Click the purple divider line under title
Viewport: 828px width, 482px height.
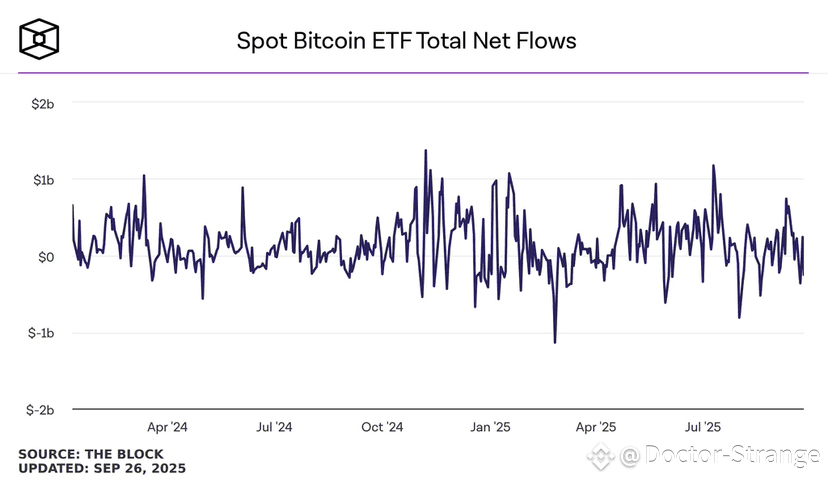click(413, 72)
